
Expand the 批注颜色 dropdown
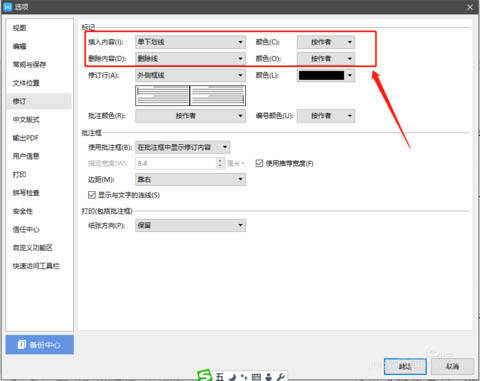(x=190, y=116)
